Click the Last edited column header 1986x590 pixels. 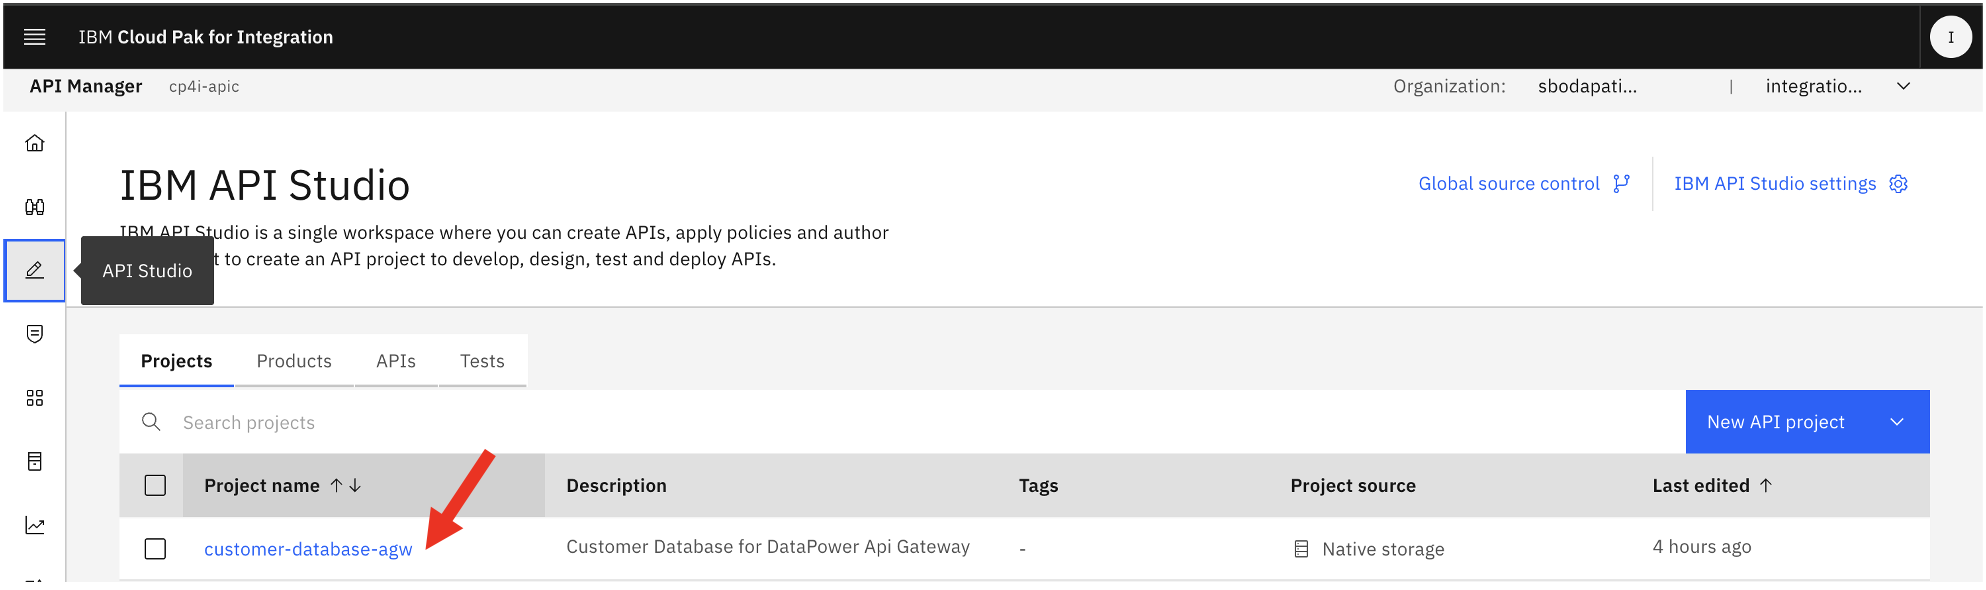pyautogui.click(x=1701, y=485)
